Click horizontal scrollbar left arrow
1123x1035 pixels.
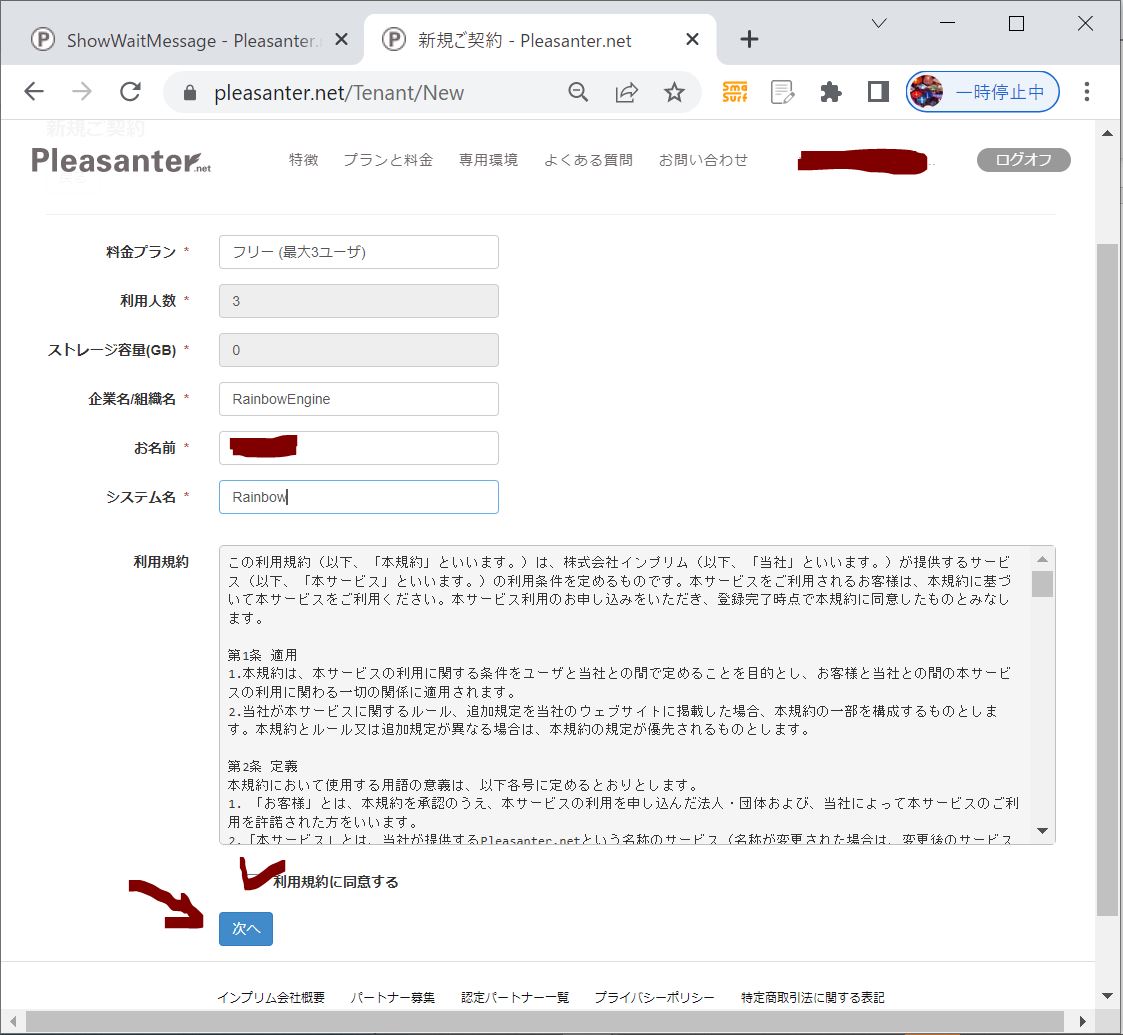pyautogui.click(x=12, y=1021)
